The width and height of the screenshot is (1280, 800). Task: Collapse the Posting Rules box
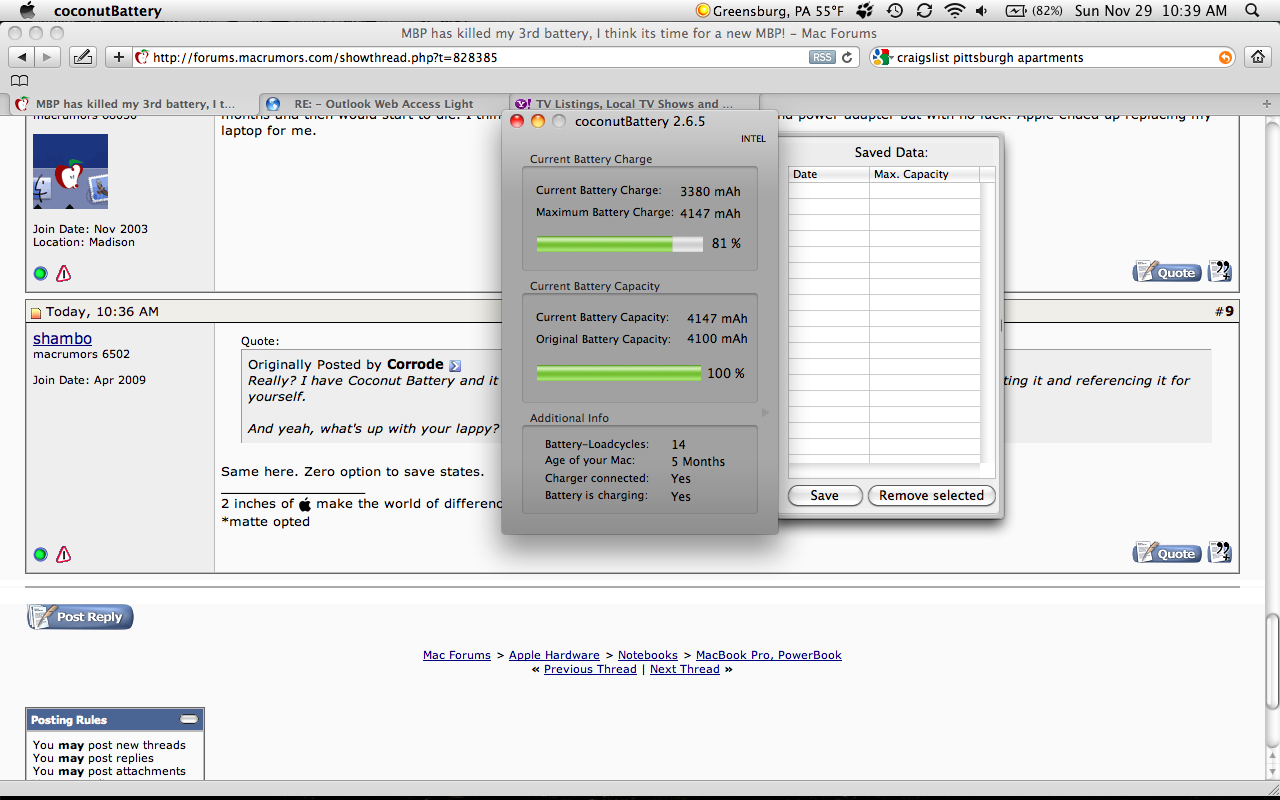(x=189, y=719)
